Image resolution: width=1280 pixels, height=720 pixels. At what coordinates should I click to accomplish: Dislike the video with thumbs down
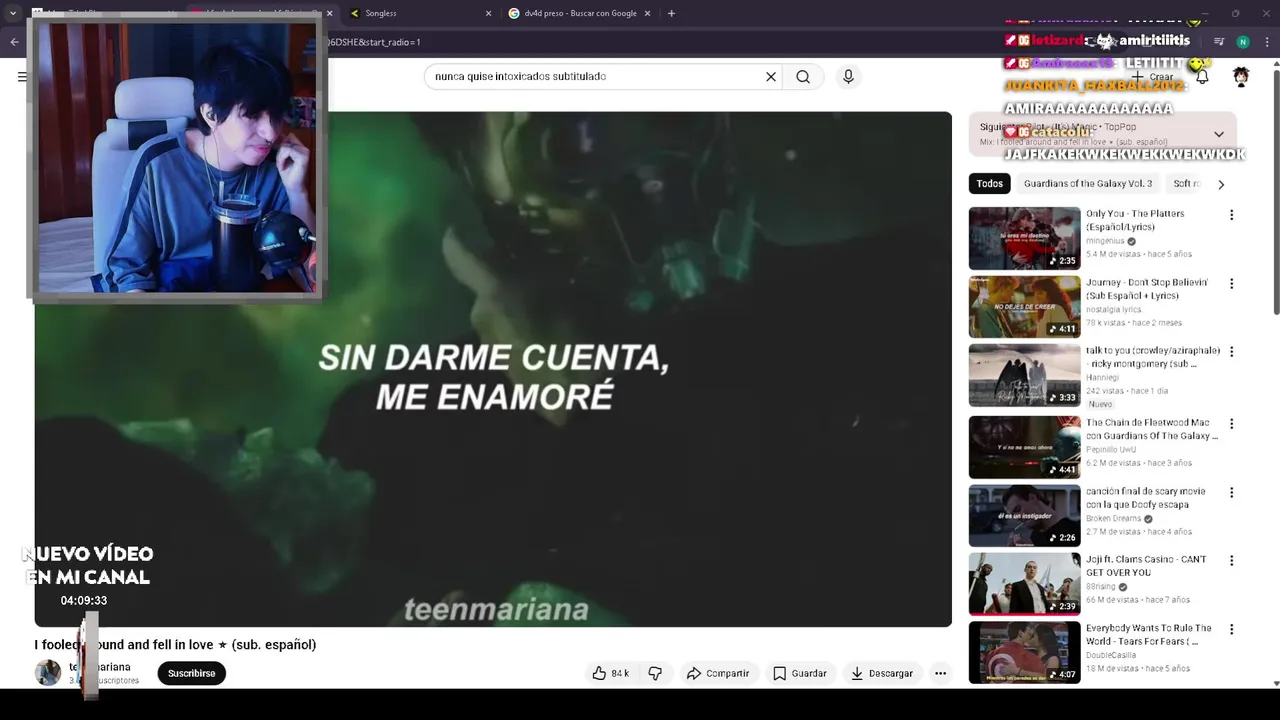655,673
